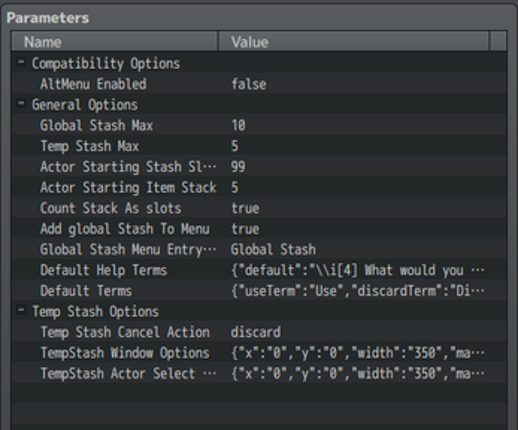Select the TempStash Actor Select … parameter
This screenshot has width=518, height=430.
tap(128, 373)
